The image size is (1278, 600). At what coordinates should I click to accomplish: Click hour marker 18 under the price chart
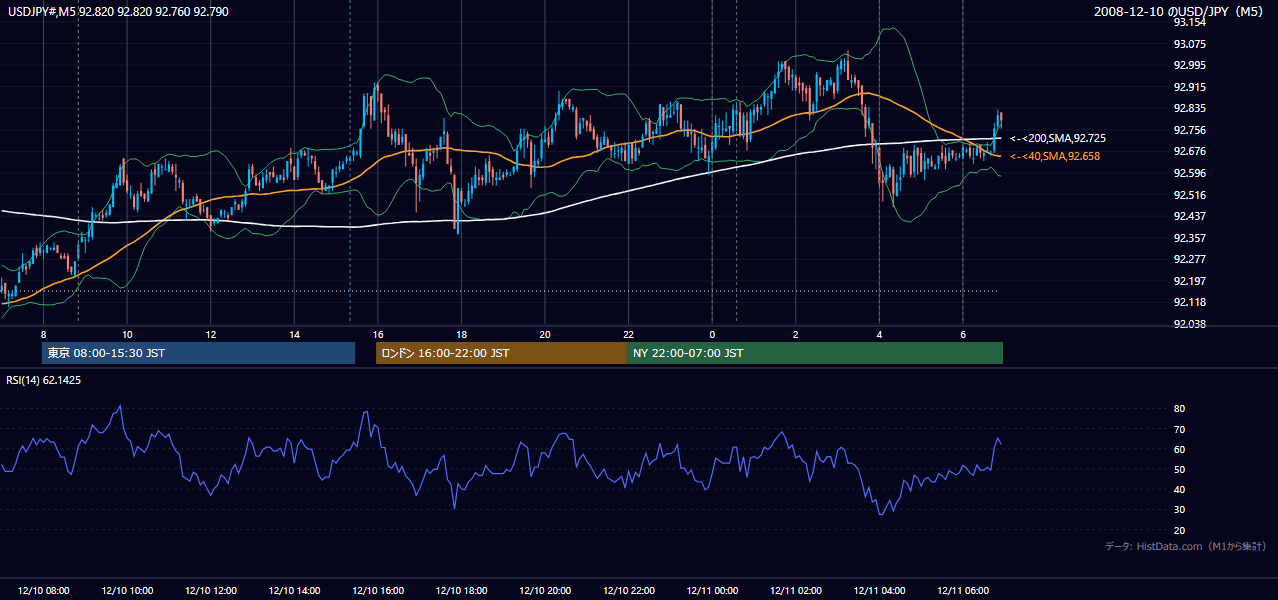[461, 334]
